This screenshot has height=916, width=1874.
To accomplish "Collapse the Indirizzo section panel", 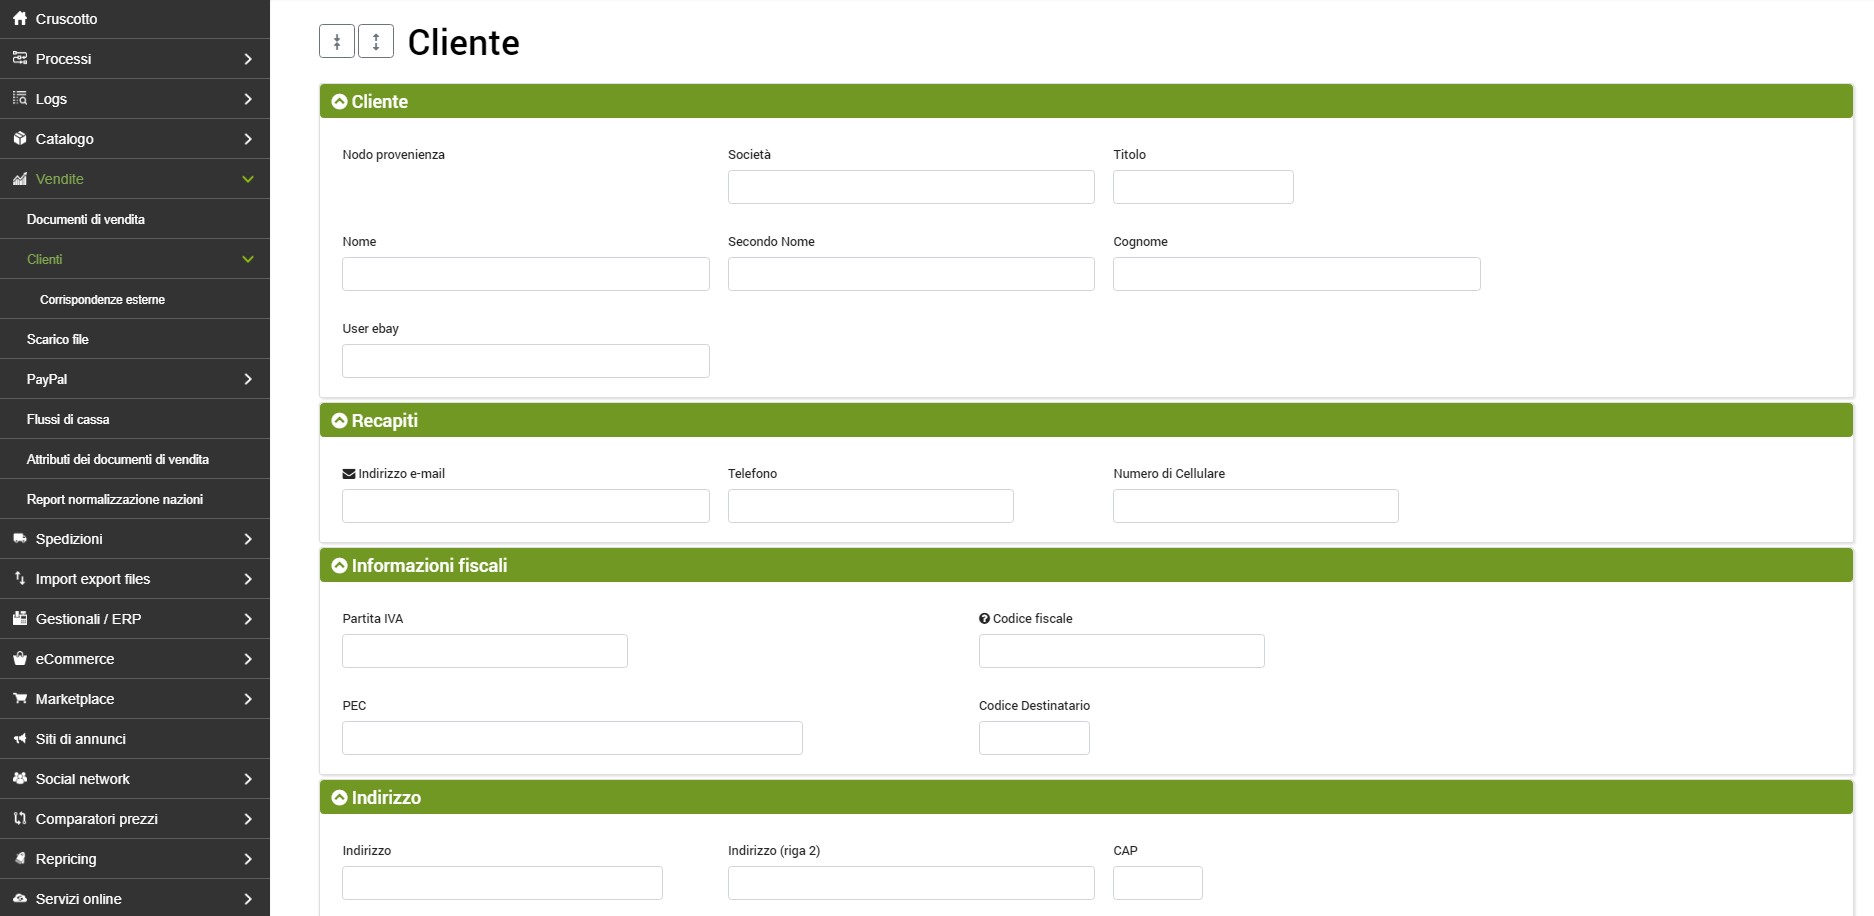I will point(340,798).
